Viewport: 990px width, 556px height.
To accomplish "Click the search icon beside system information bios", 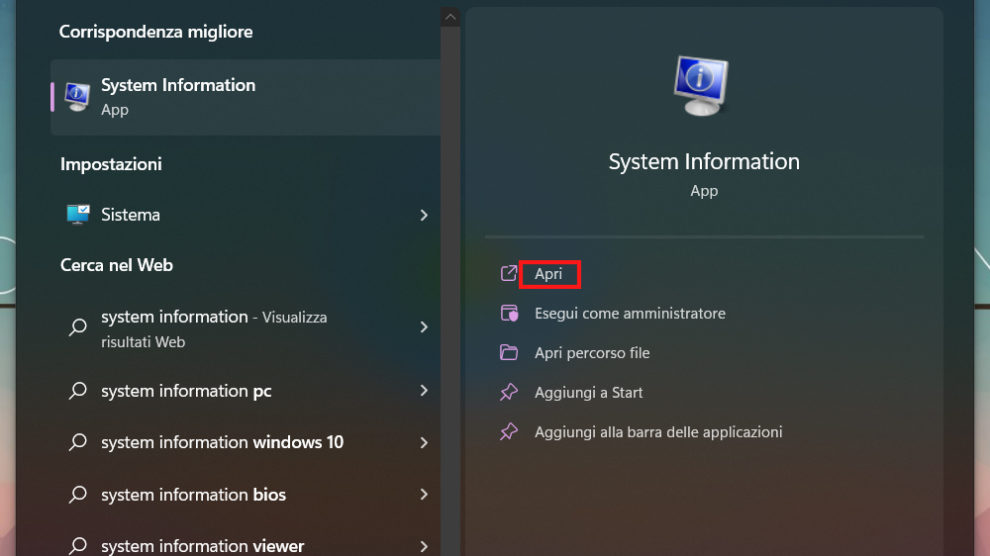I will (x=77, y=495).
